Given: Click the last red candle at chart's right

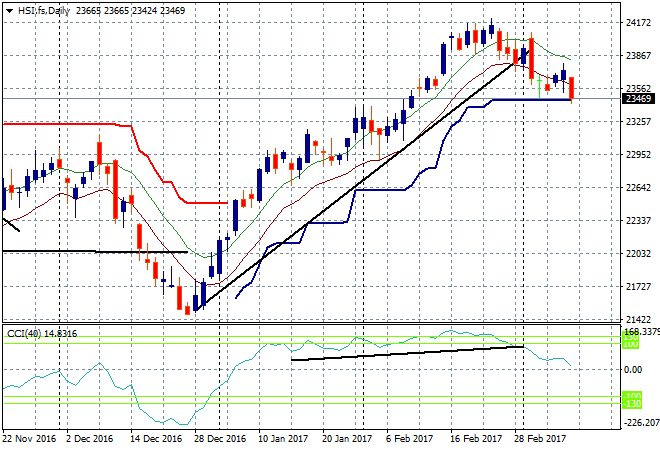Looking at the screenshot, I should tap(572, 89).
